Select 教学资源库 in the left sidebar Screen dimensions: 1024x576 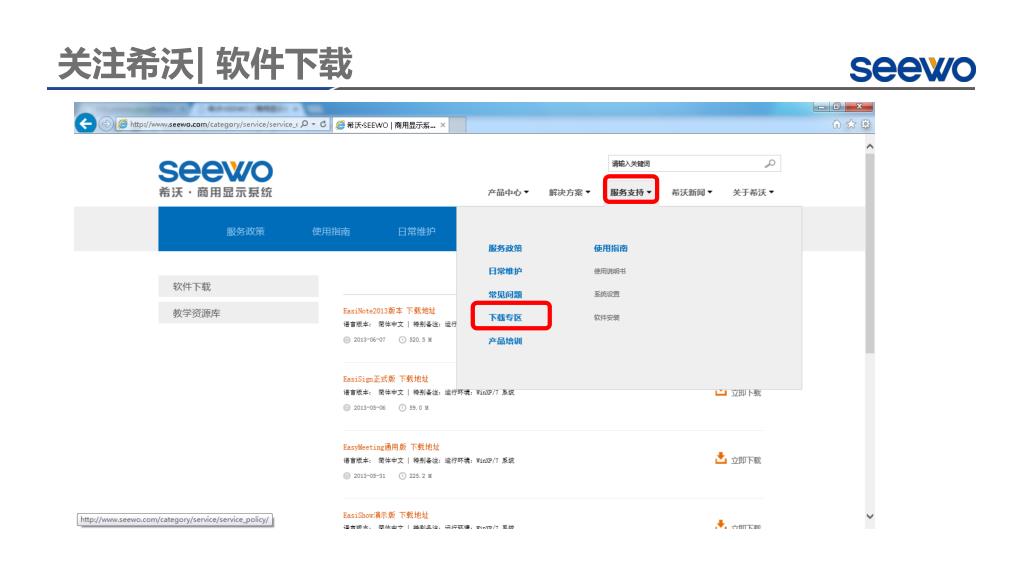pyautogui.click(x=238, y=313)
